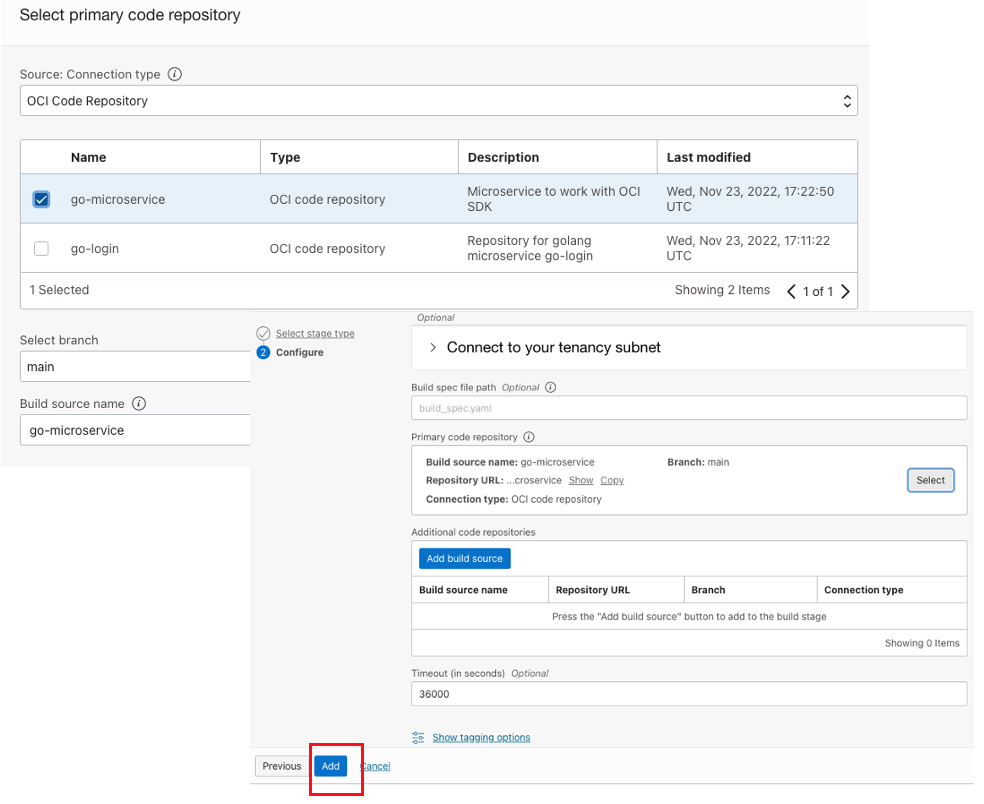The image size is (984, 804).
Task: Show the full repository URL
Action: [580, 480]
